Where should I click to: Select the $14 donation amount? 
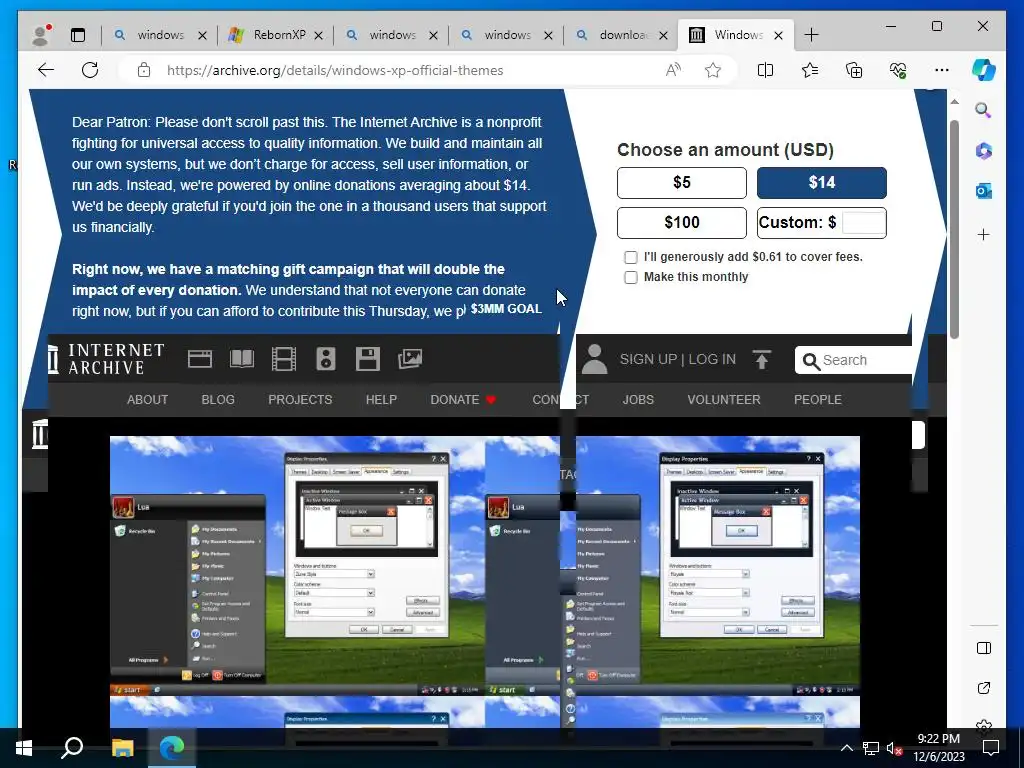[822, 183]
